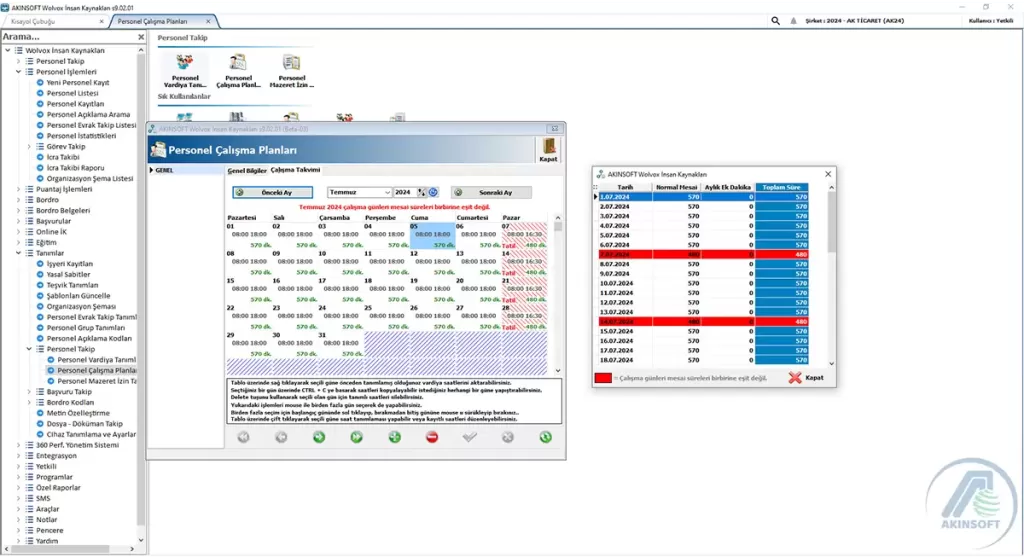
Task: Select Personel Mazeret İzin tree item
Action: 97,381
